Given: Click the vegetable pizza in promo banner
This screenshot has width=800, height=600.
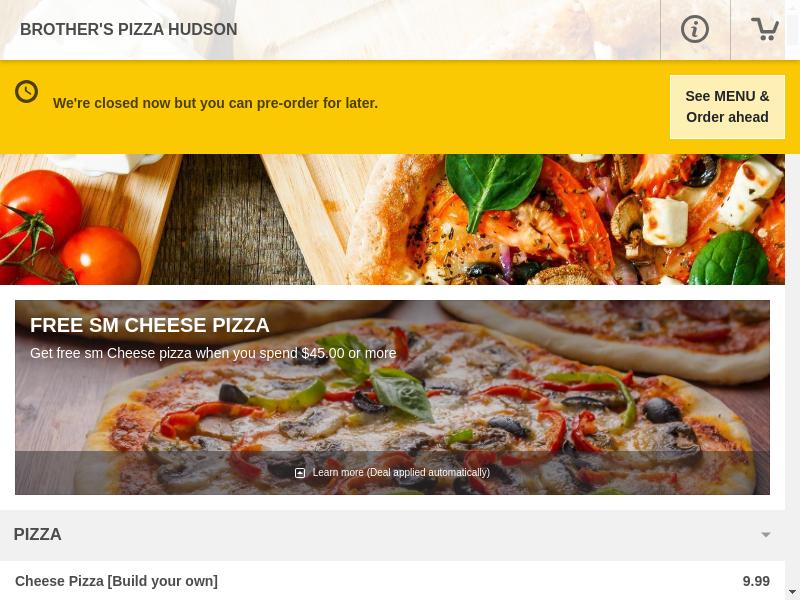Looking at the screenshot, I should click(x=392, y=397).
